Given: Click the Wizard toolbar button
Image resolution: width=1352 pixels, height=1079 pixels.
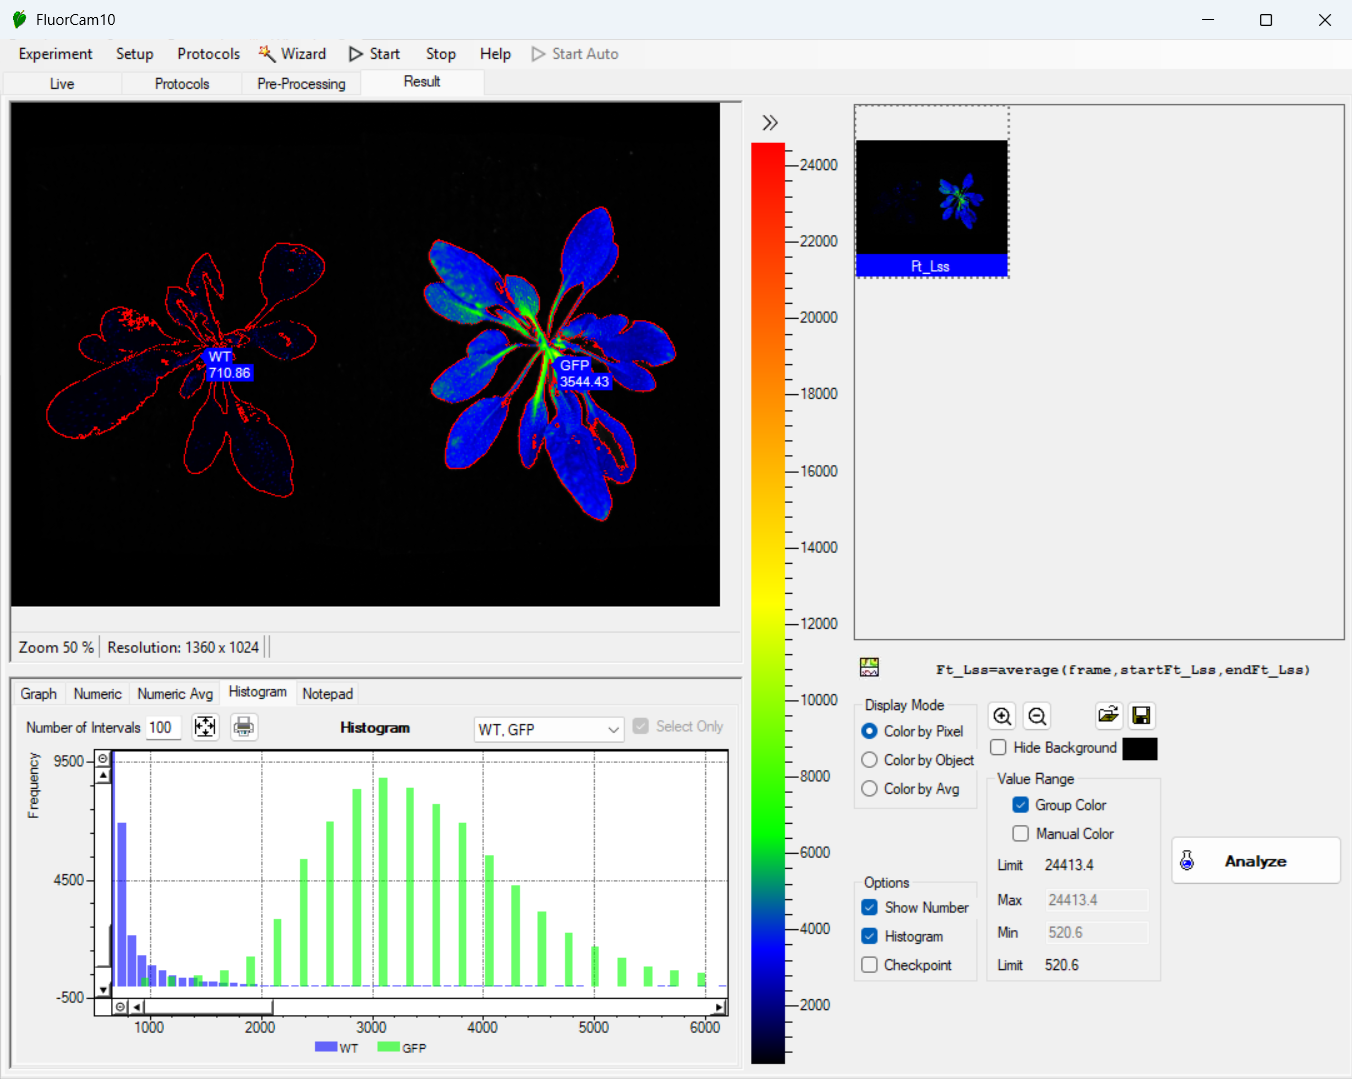Looking at the screenshot, I should [x=293, y=54].
